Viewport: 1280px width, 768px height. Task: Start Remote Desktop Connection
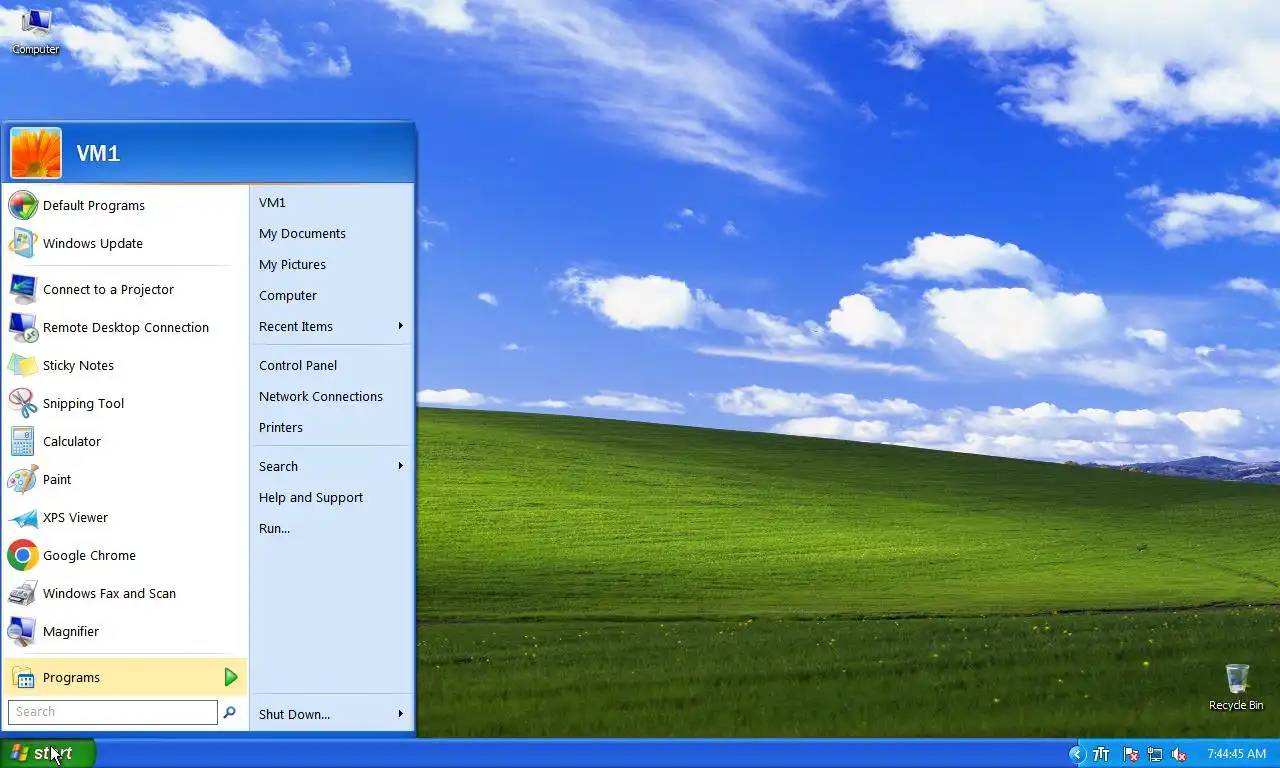point(125,327)
